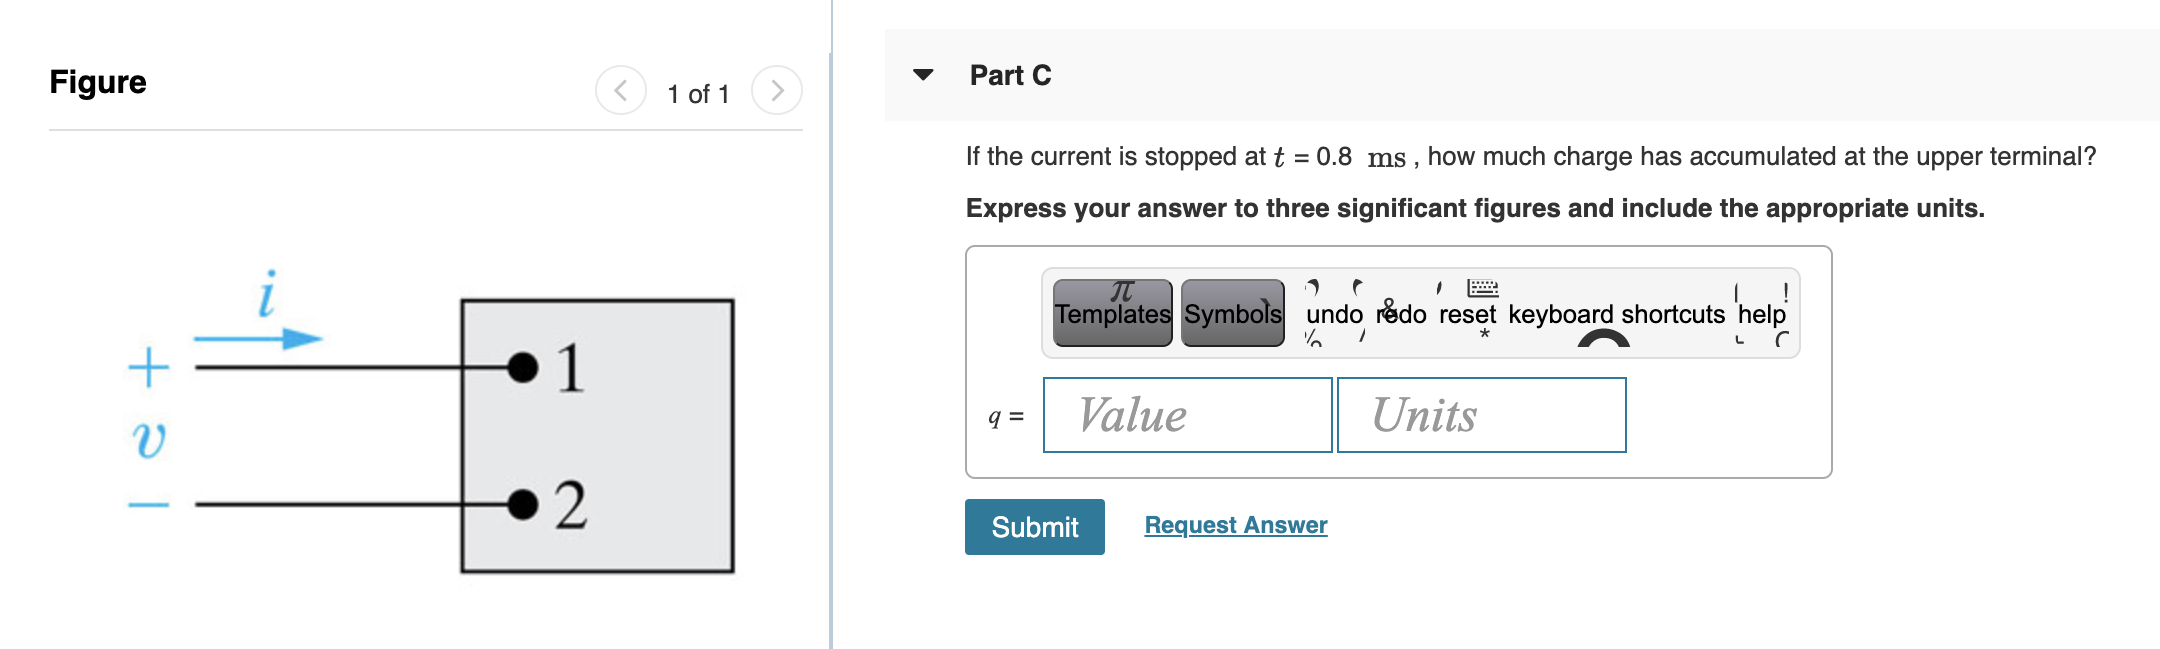Open the Symbols palette
The width and height of the screenshot is (2160, 649).
click(1232, 314)
